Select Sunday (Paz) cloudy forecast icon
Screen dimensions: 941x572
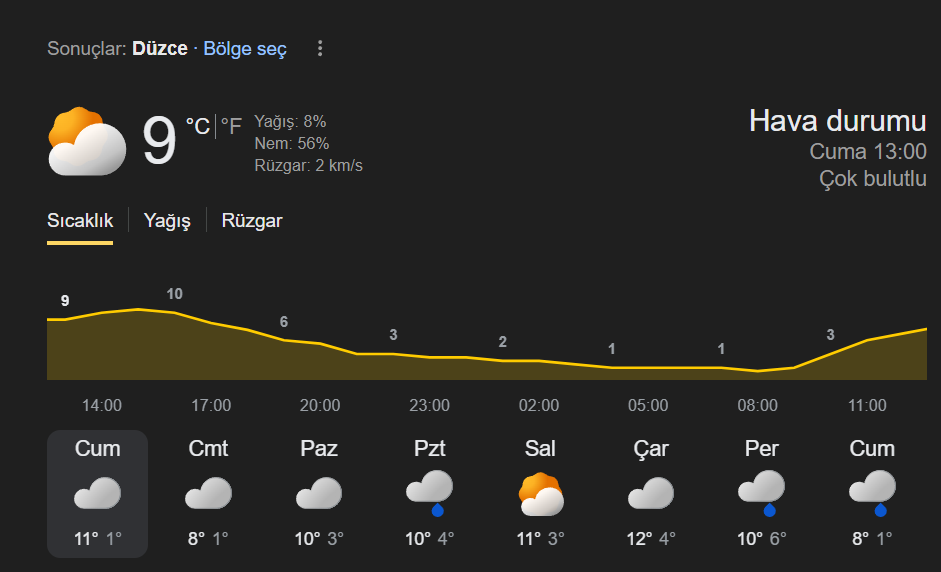click(319, 493)
